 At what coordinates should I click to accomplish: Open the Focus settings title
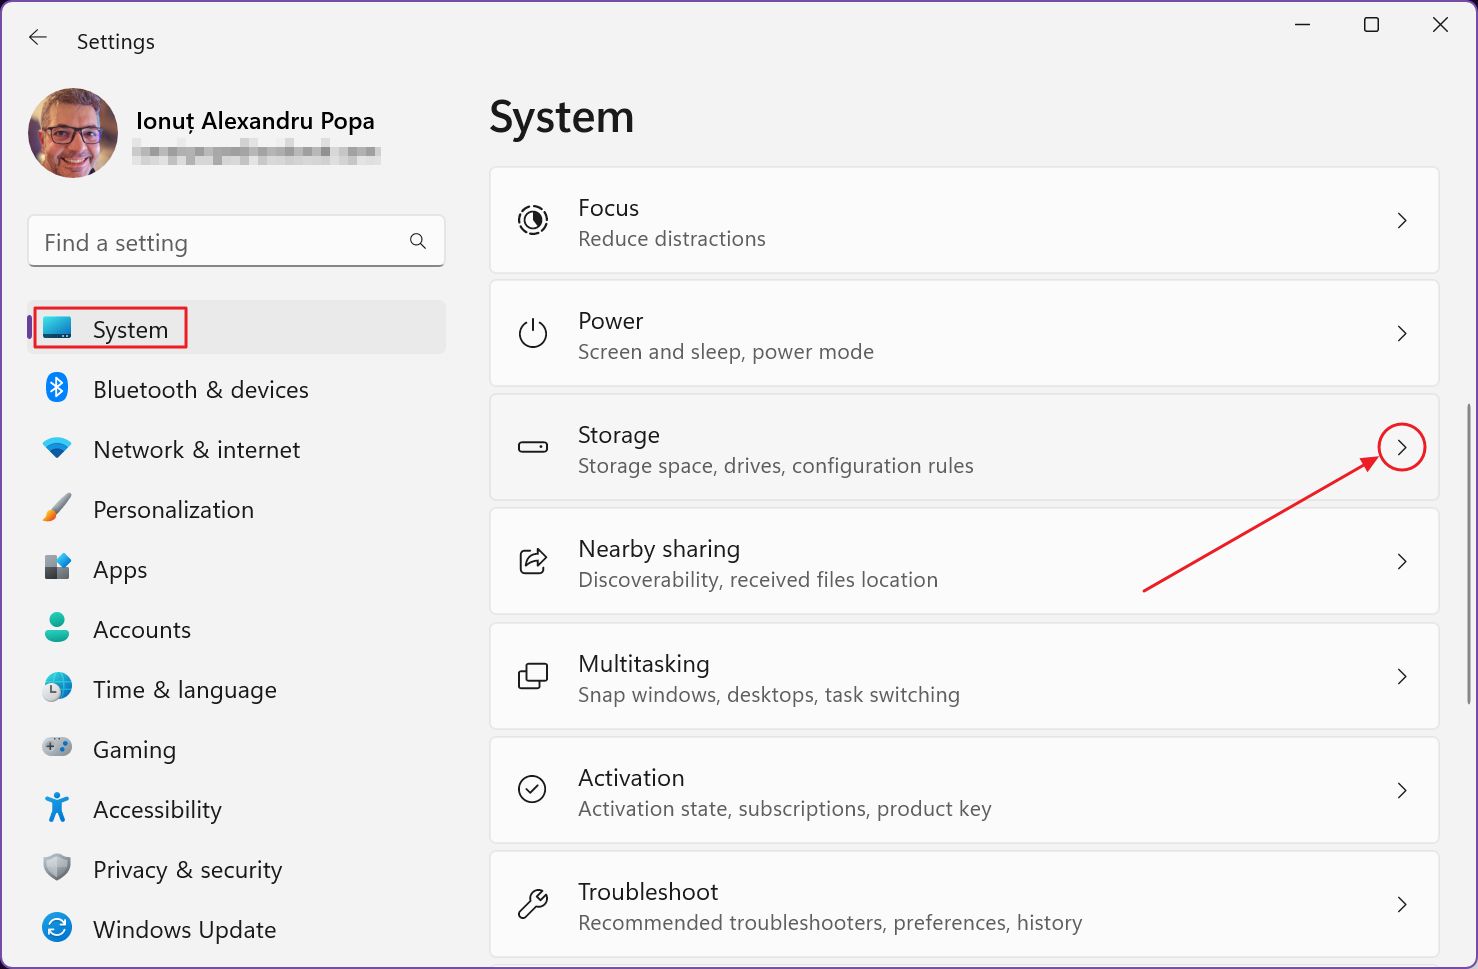tap(608, 207)
